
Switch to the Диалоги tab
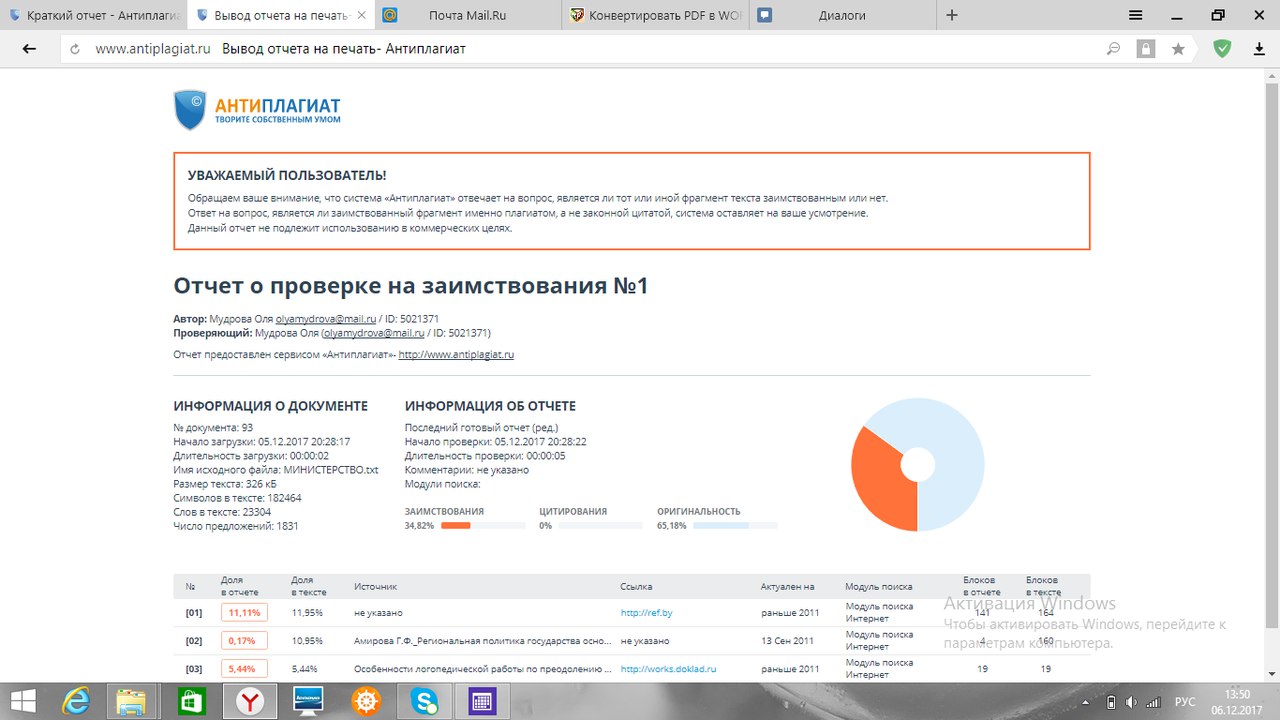842,15
